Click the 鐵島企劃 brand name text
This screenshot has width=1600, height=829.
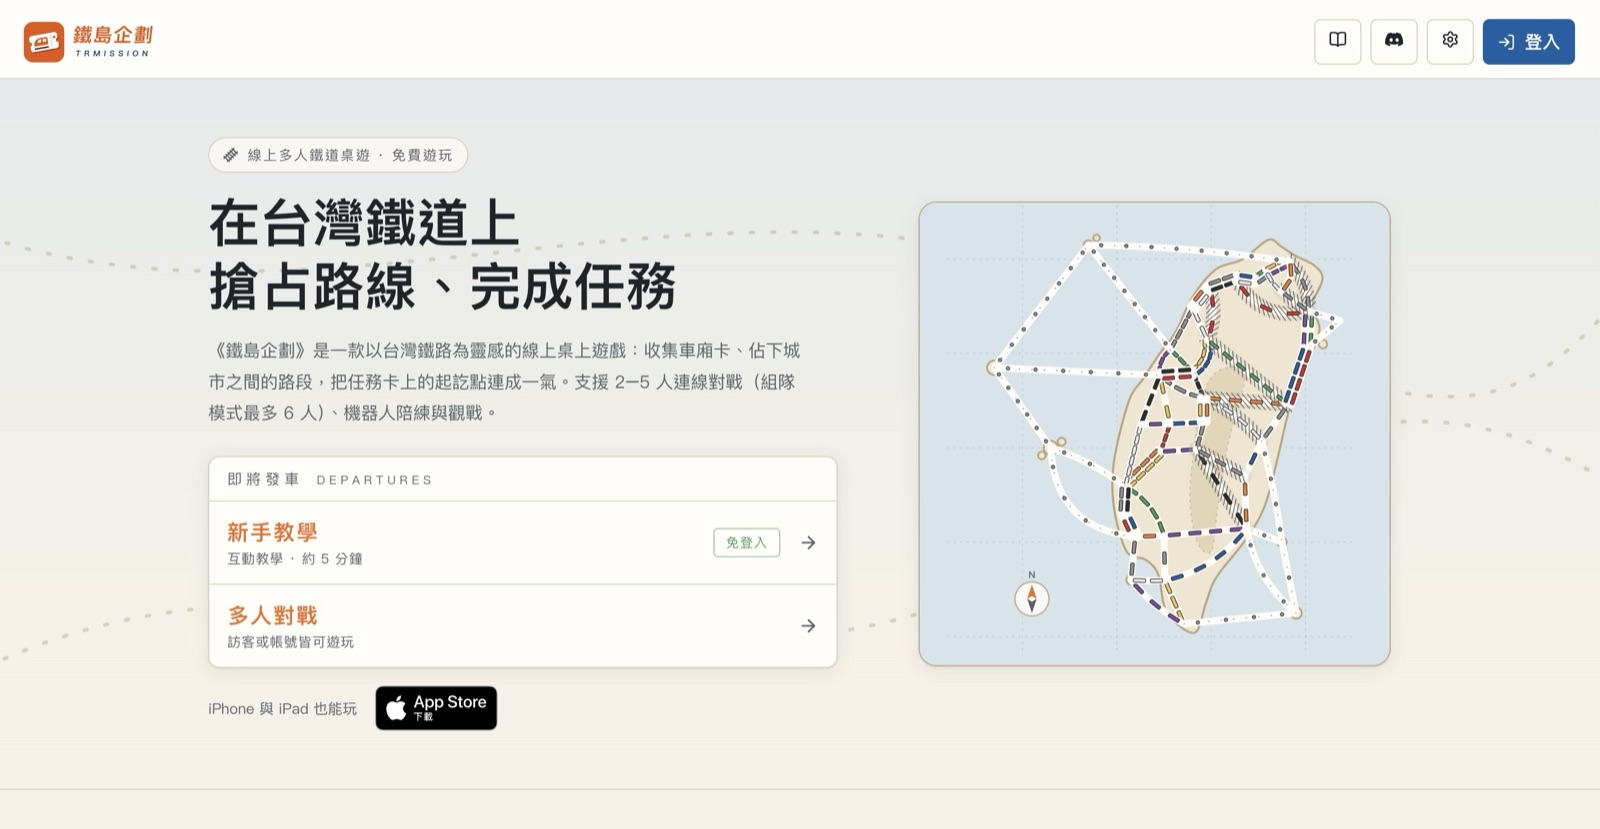tap(113, 36)
